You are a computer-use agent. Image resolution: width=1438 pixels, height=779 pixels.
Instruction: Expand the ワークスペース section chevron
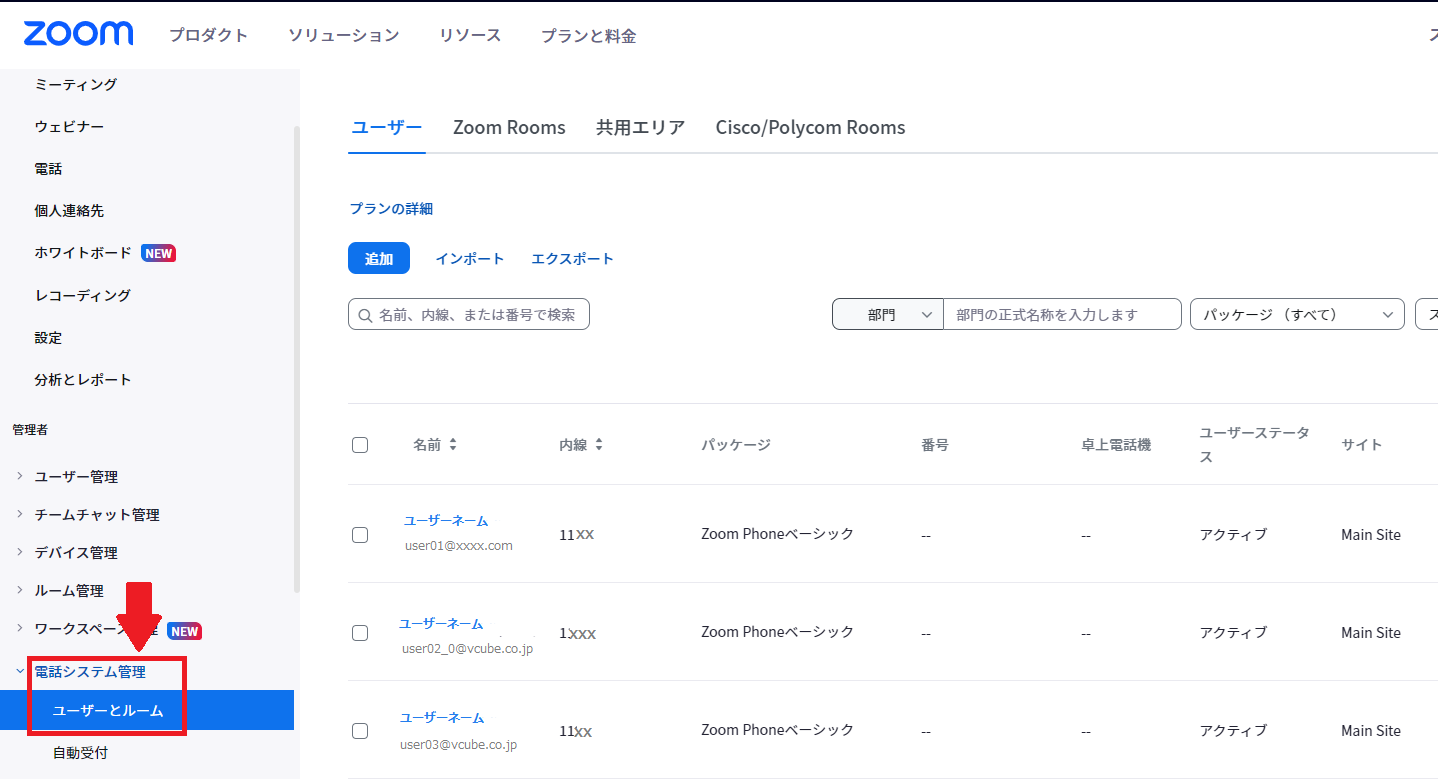(20, 628)
